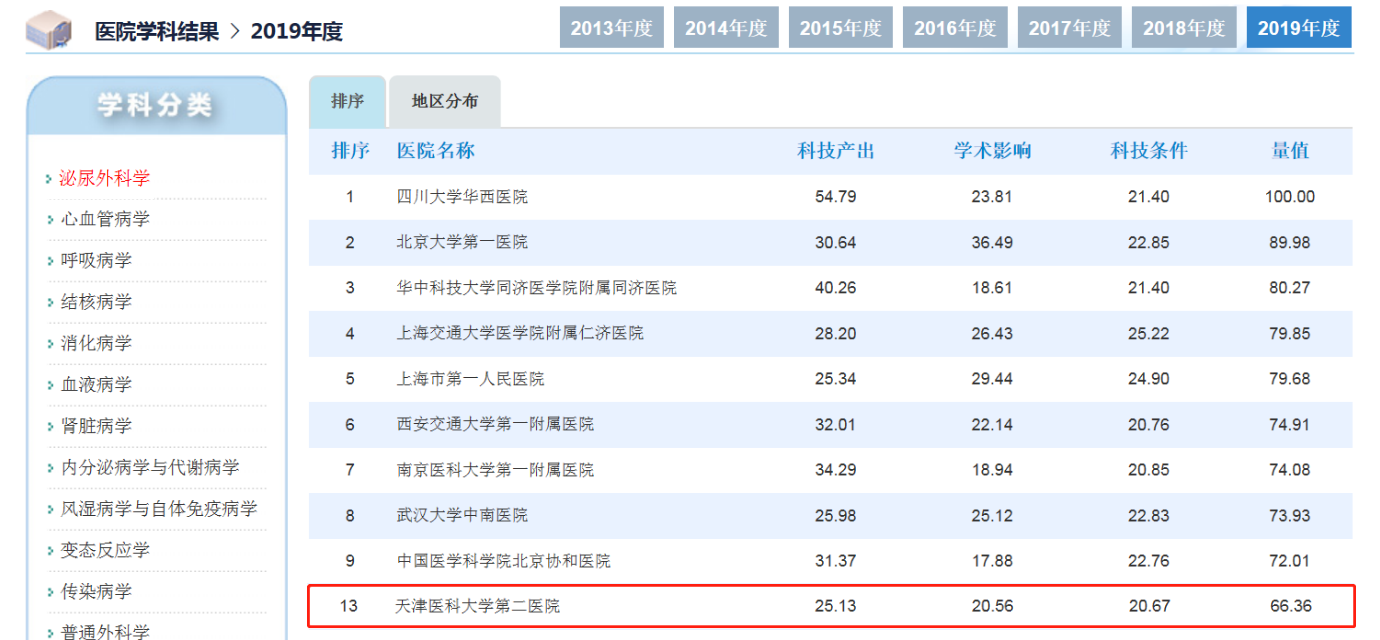Click the 40.26 科技产出 value
This screenshot has height=640, width=1380.
coord(836,288)
